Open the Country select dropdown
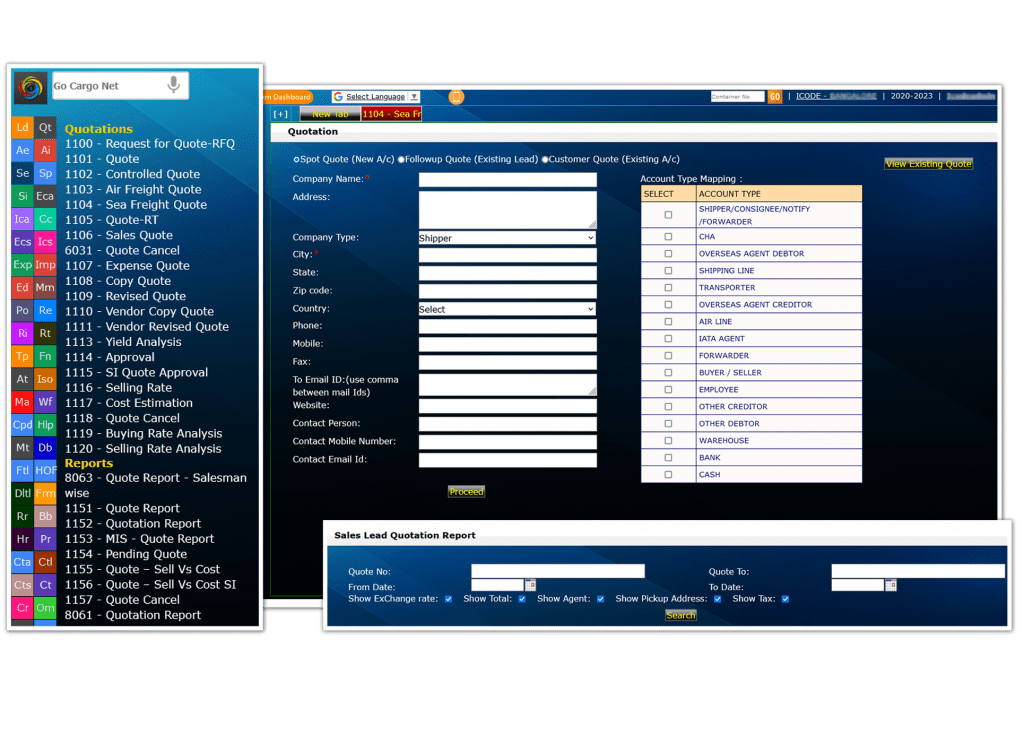The height and width of the screenshot is (743, 1024). [x=507, y=309]
